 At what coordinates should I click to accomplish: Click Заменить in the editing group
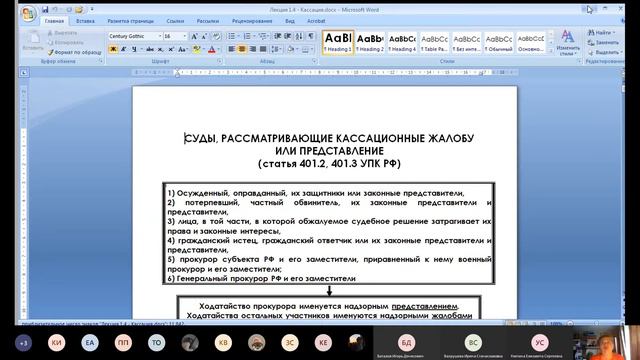coord(604,42)
